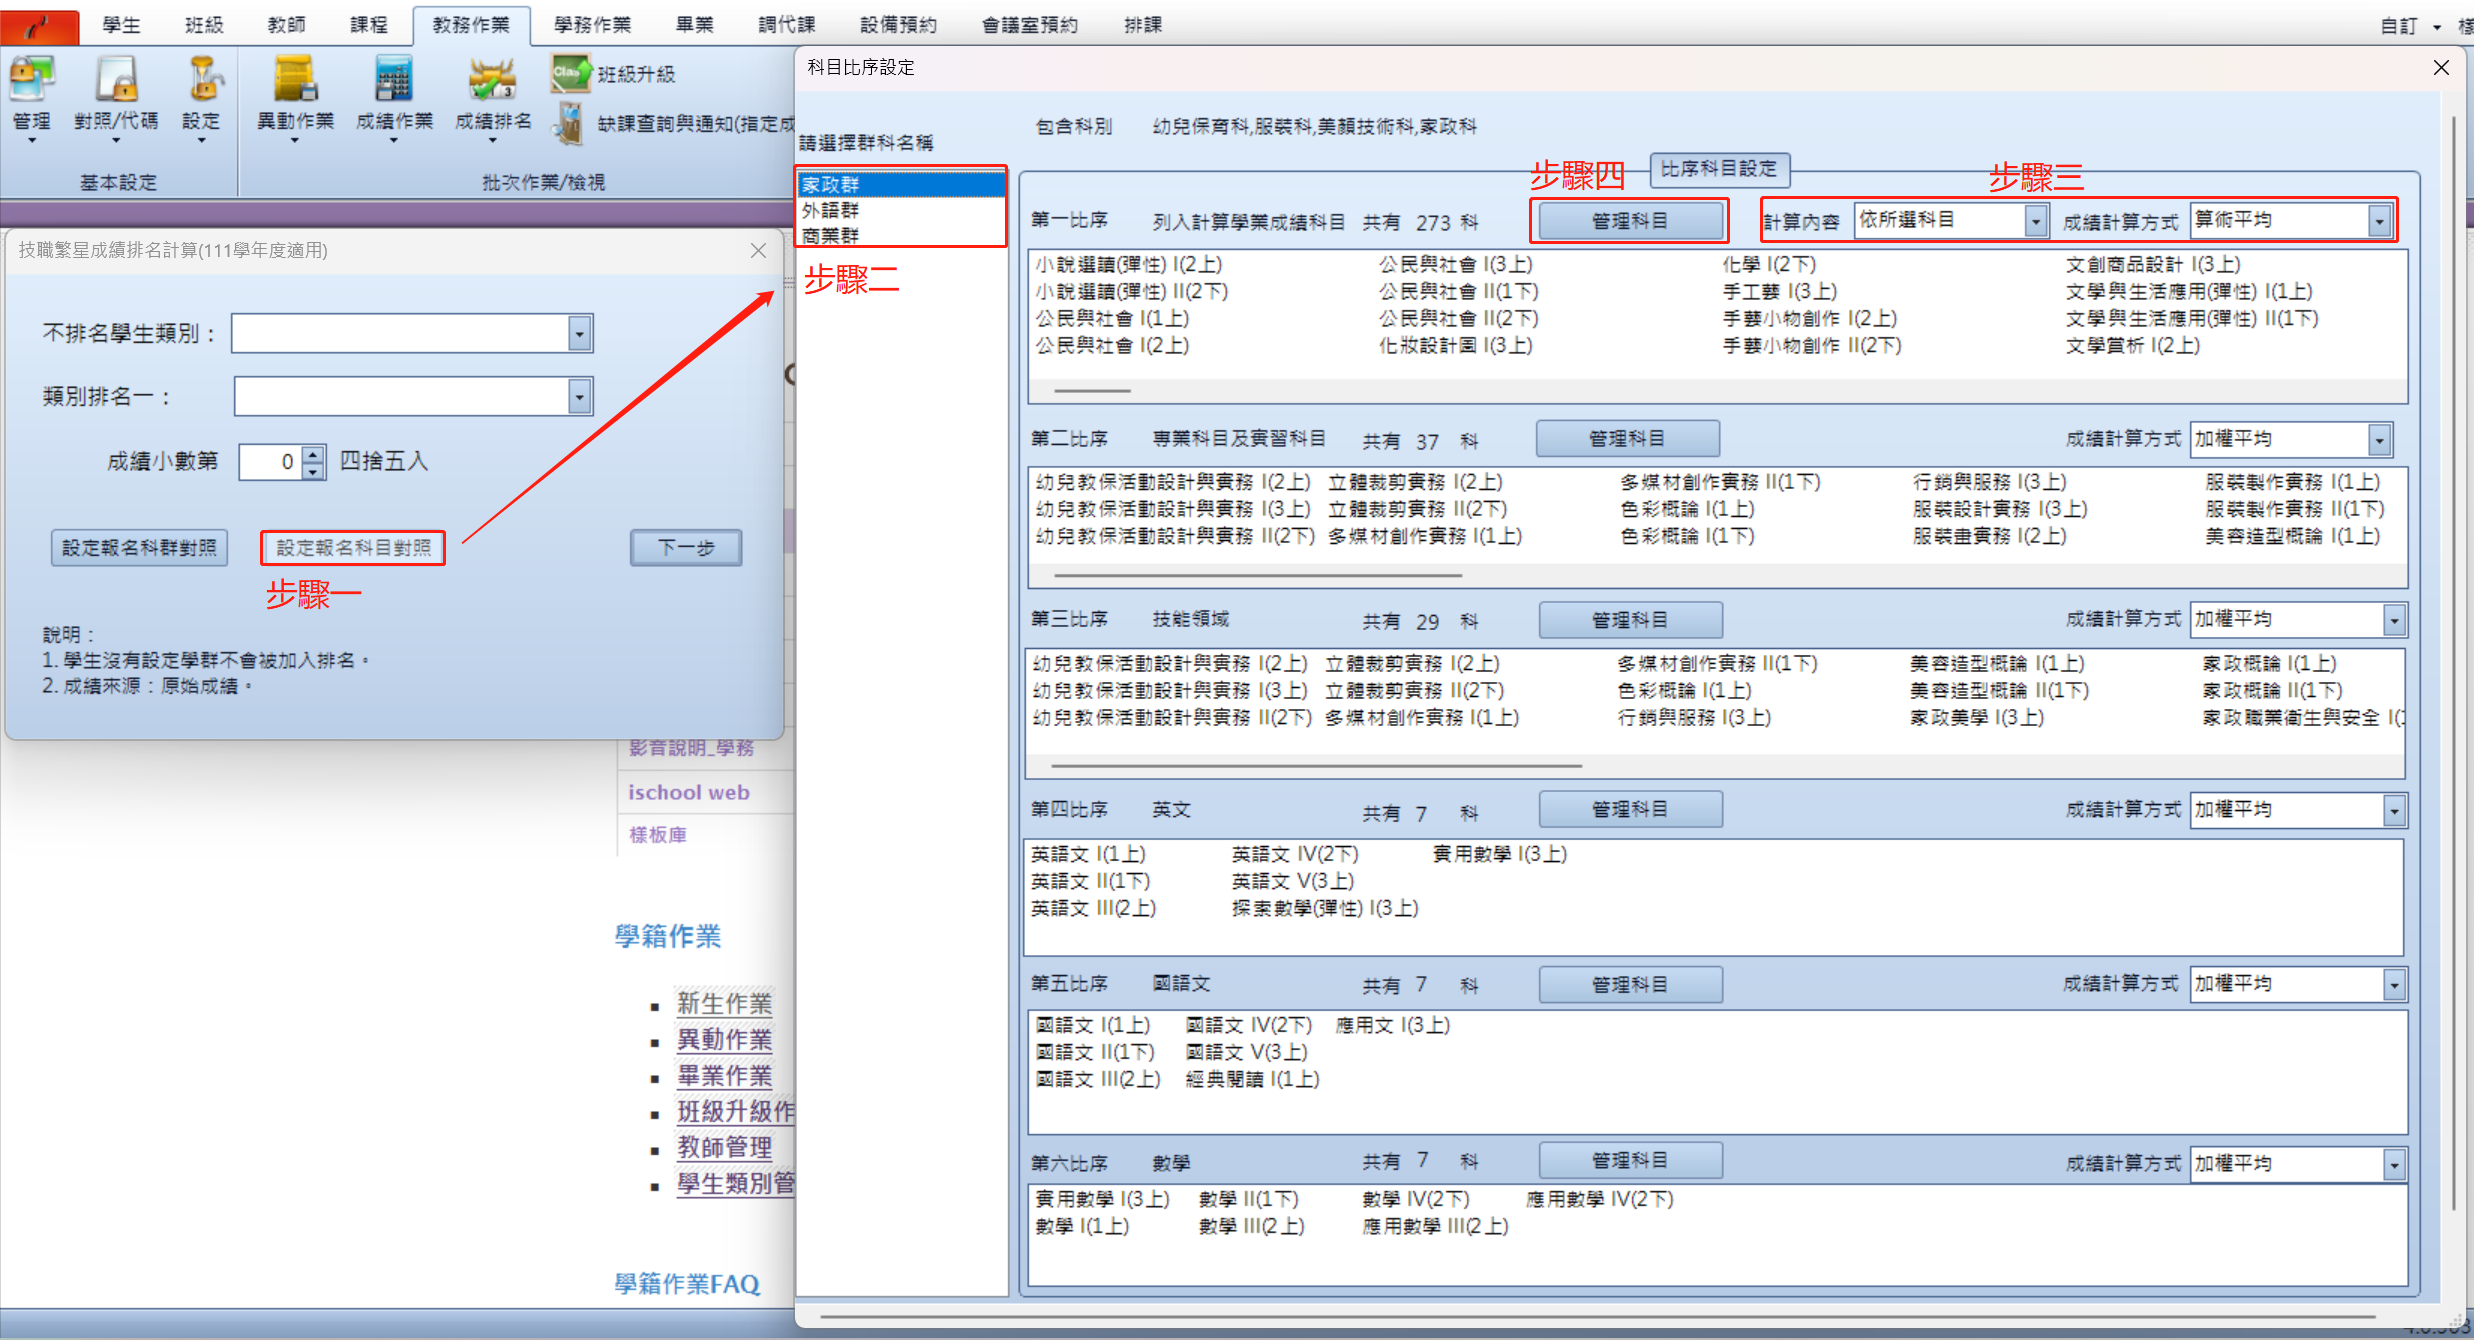The width and height of the screenshot is (2474, 1340).
Task: Click 第三比序 subject list horizontal scrollbar
Action: (1316, 766)
